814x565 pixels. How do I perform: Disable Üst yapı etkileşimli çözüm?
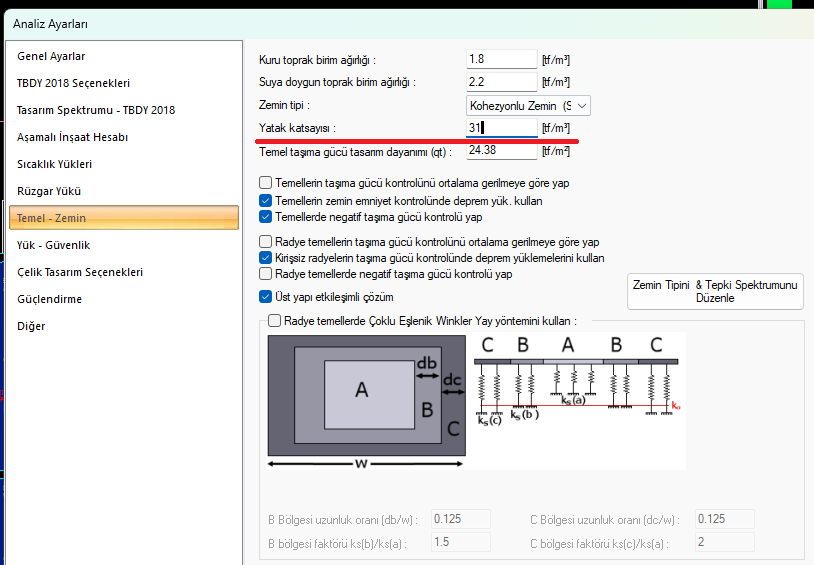point(265,297)
